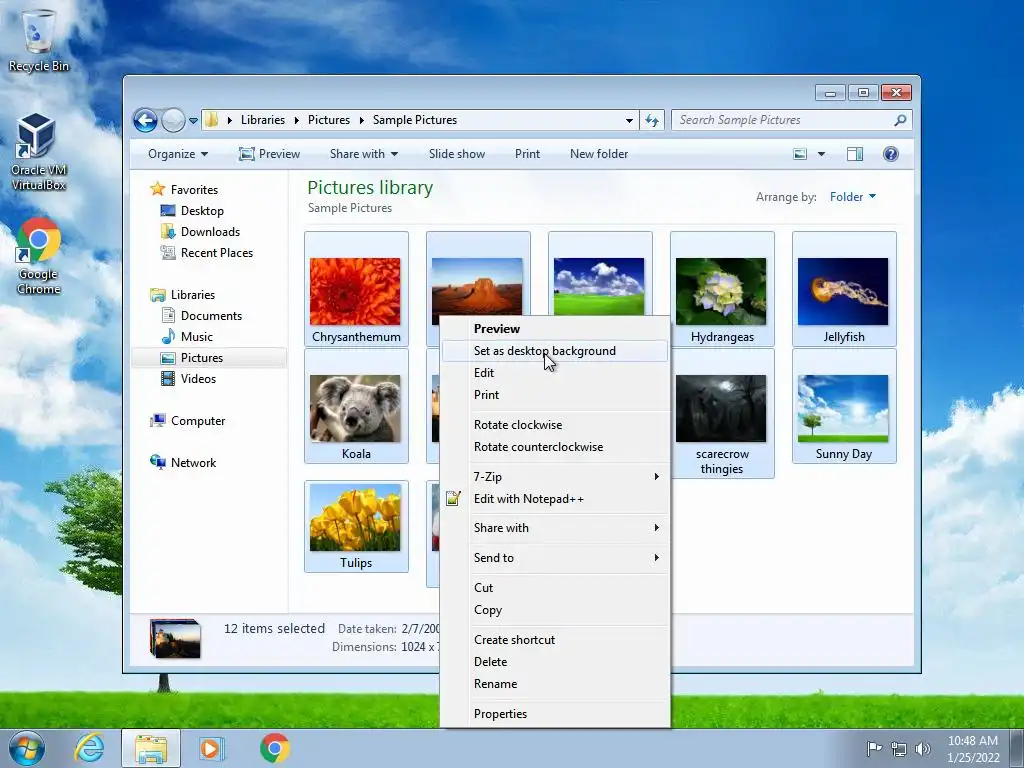Choose Preview in the context menu
1024x768 pixels.
coord(556,328)
